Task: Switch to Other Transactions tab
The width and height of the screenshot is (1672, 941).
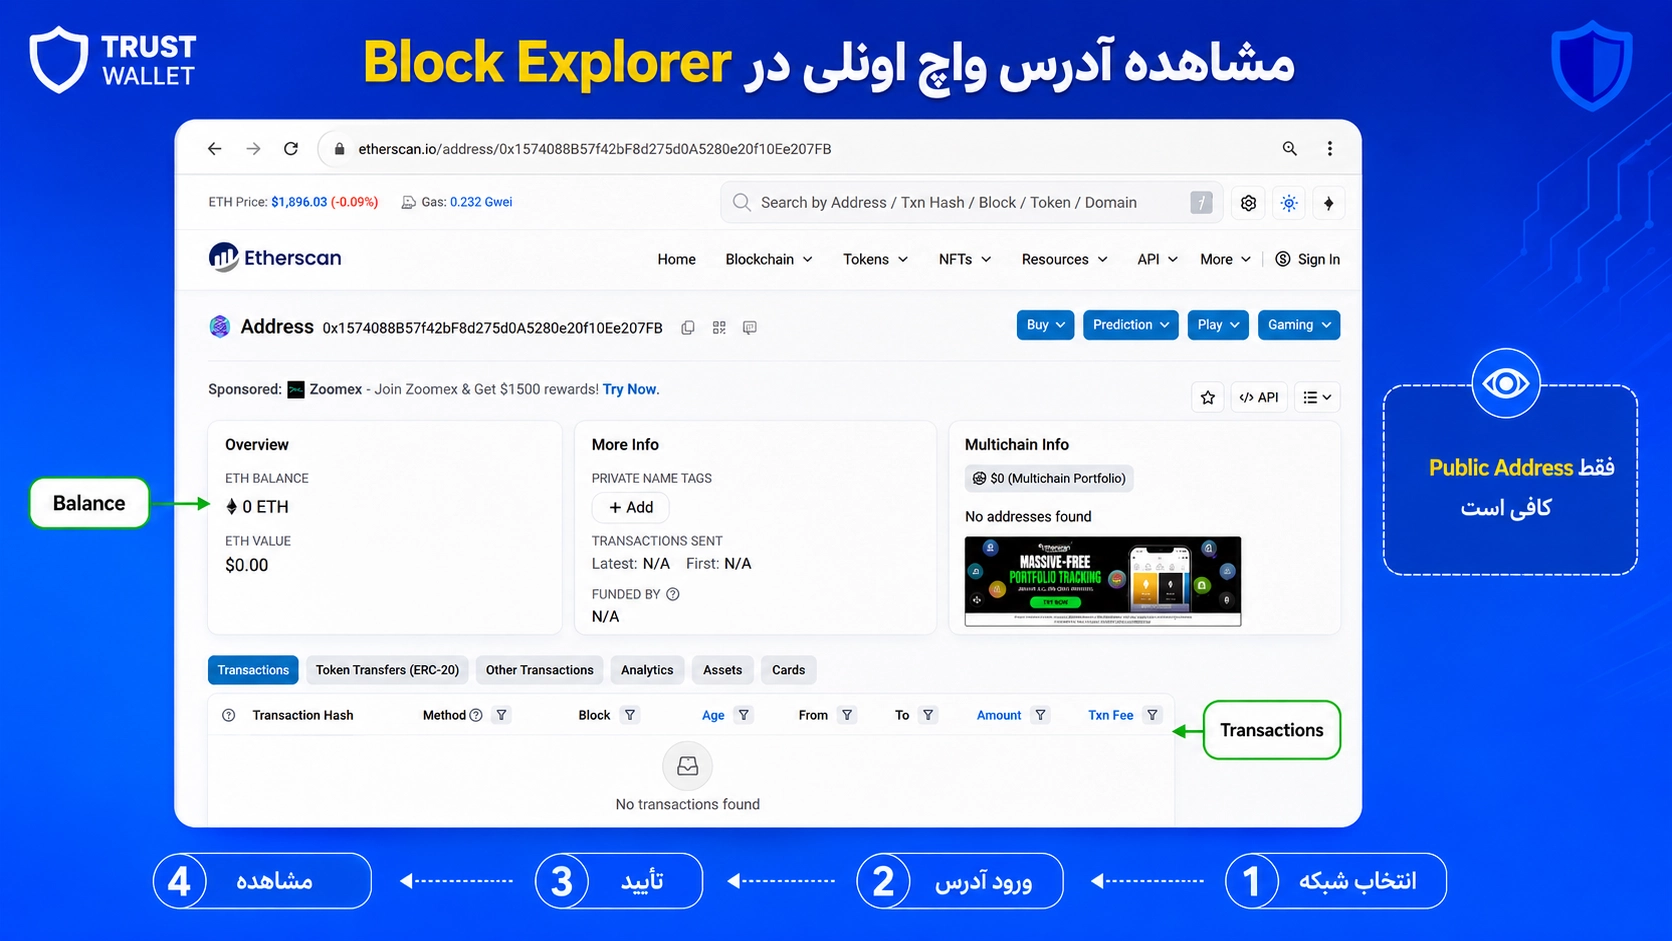Action: coord(540,670)
